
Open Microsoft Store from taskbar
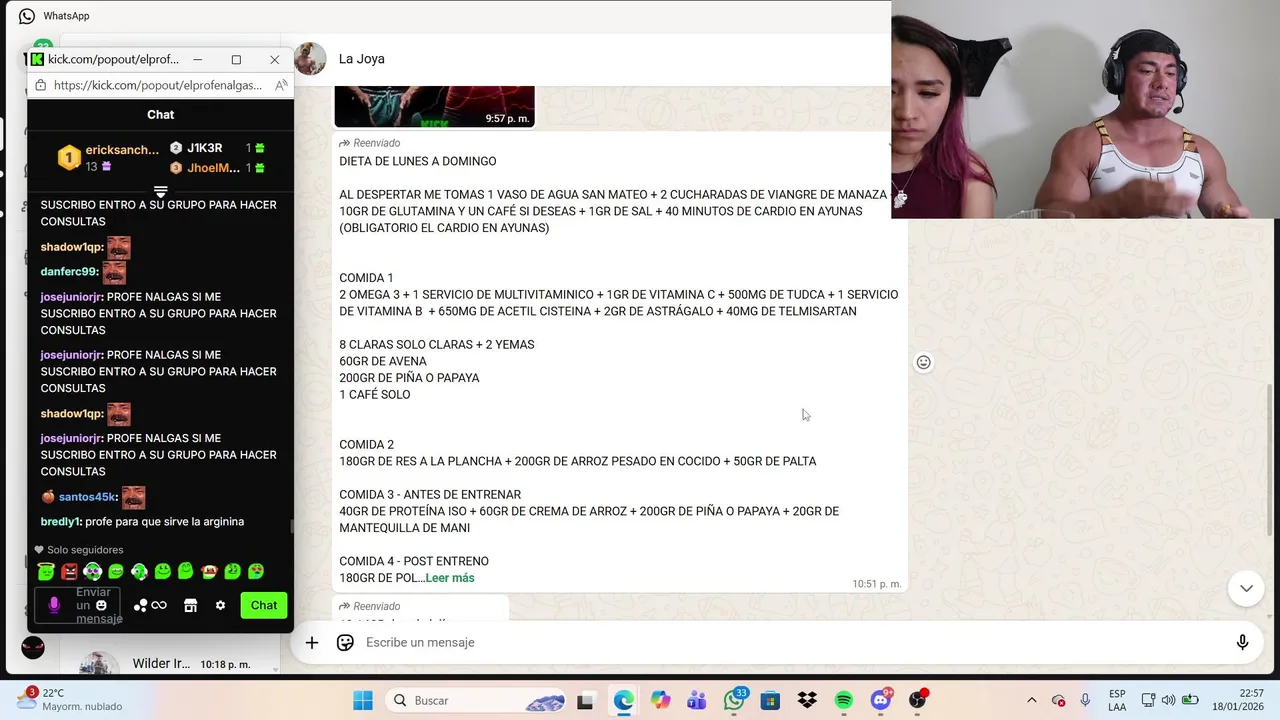770,701
